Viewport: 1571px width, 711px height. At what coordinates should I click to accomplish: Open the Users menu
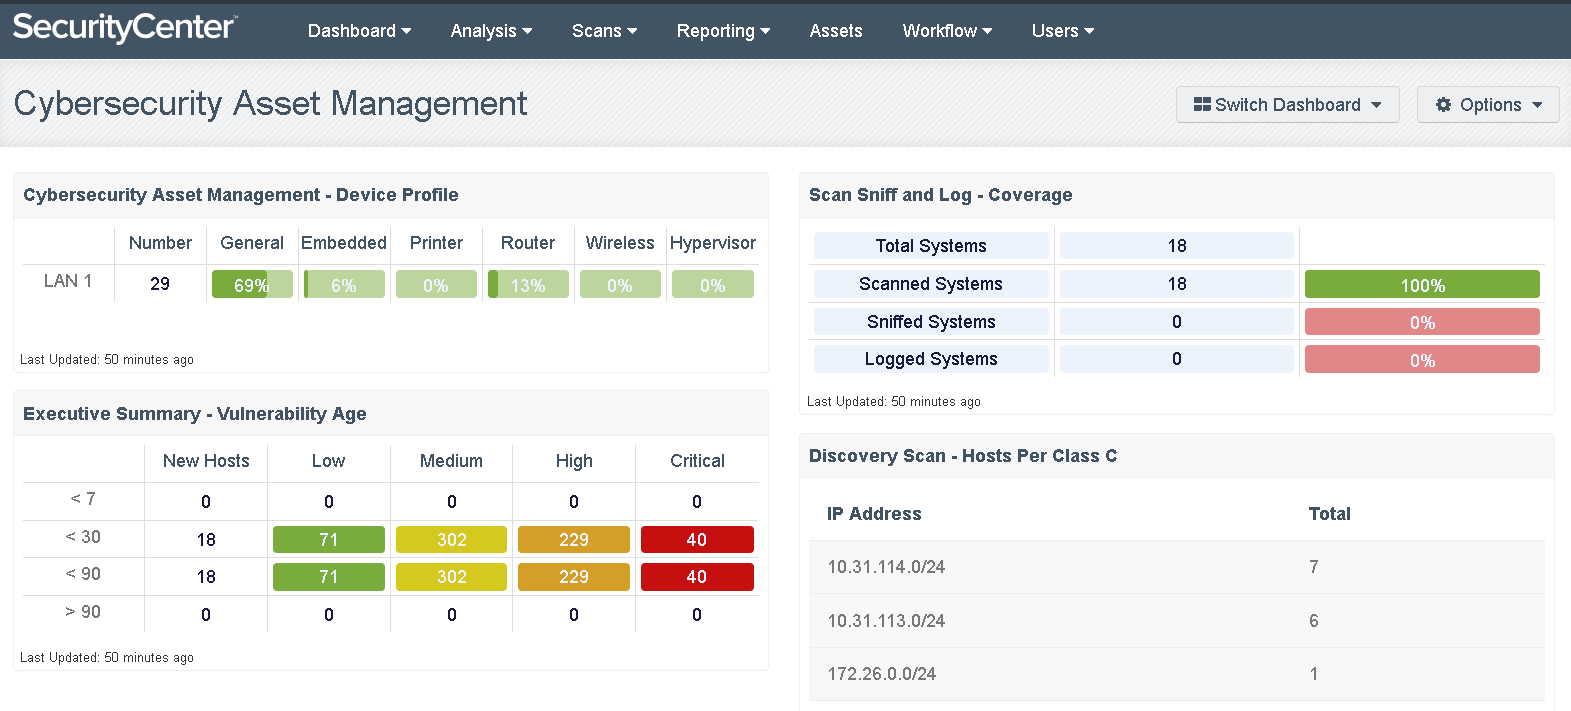(1063, 31)
